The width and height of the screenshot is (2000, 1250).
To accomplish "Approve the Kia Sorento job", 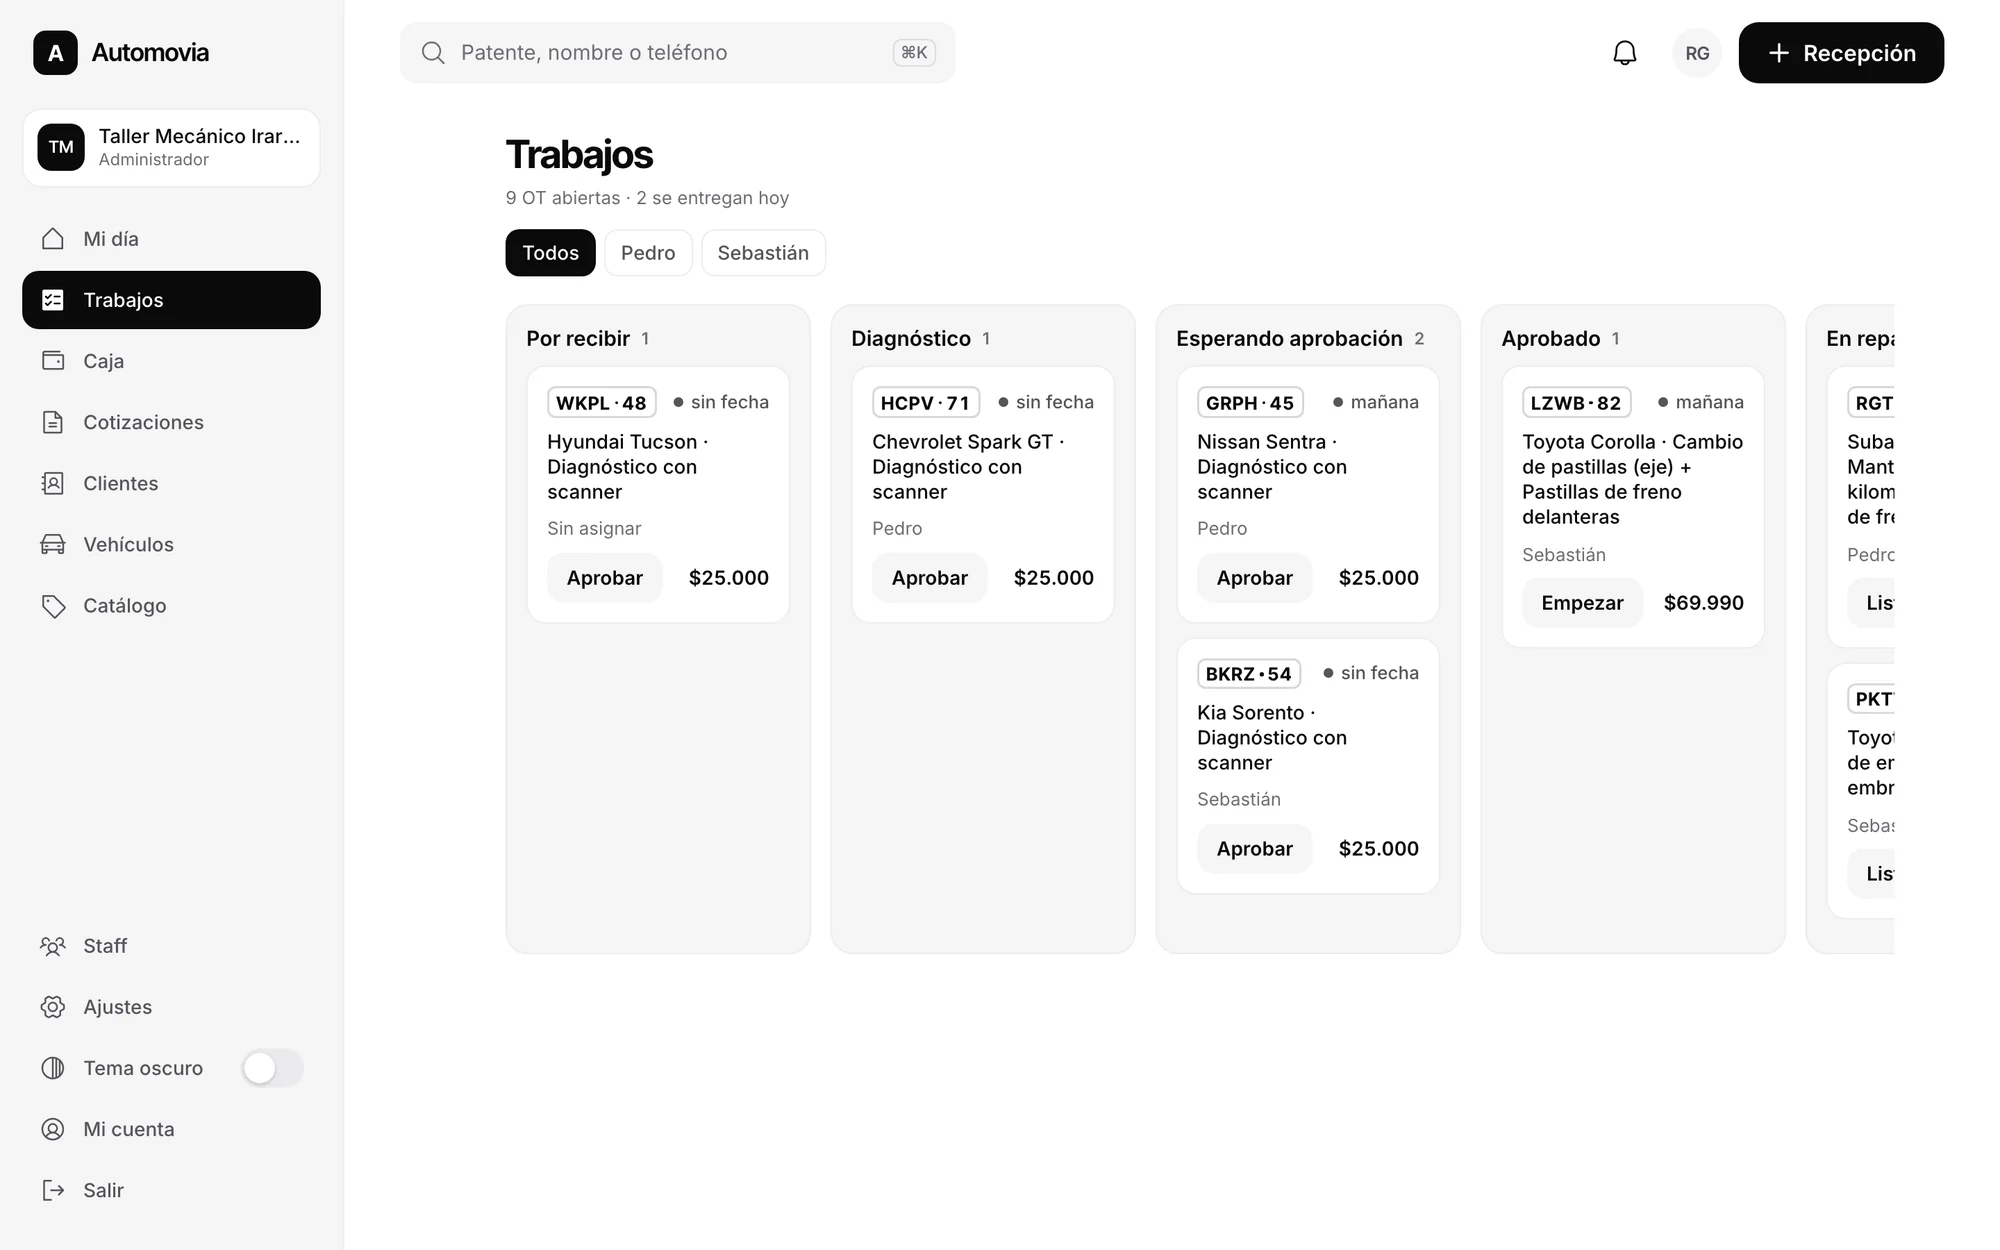I will (x=1254, y=849).
